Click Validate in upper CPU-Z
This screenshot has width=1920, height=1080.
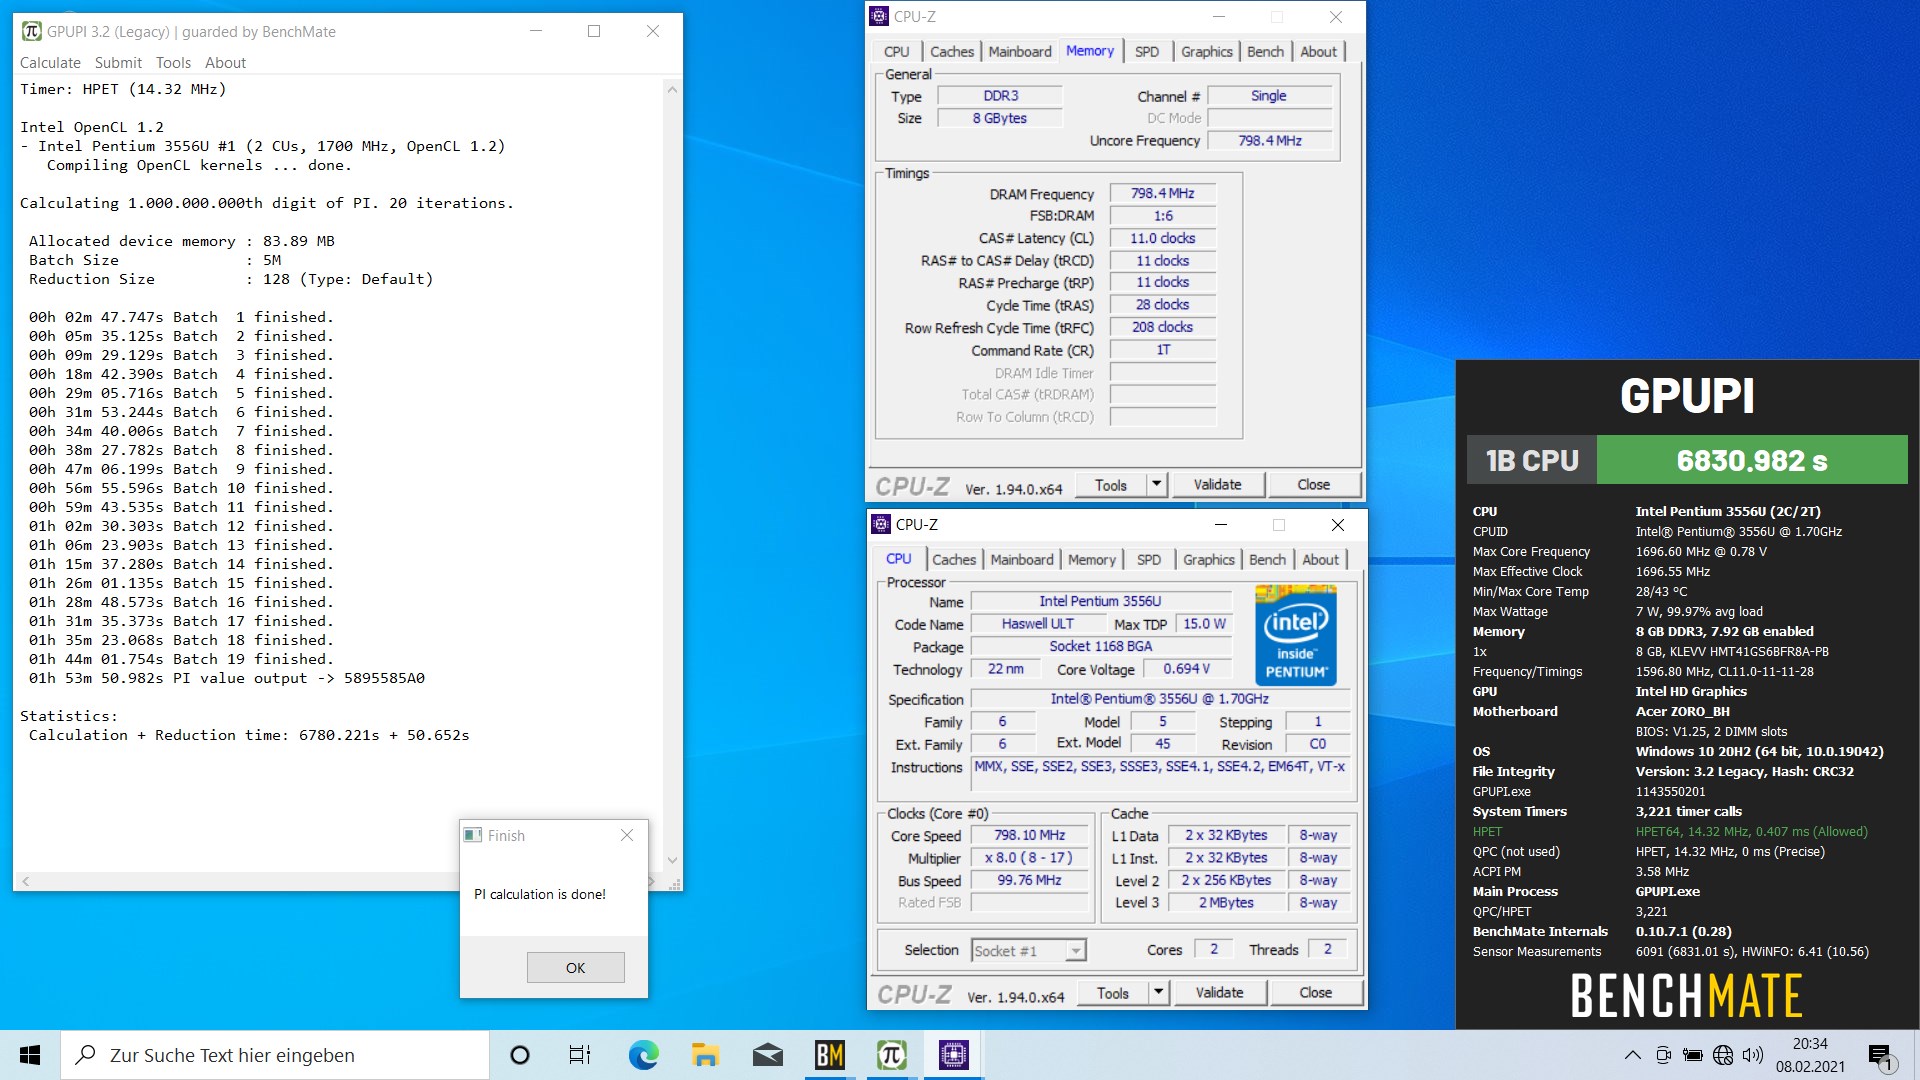tap(1217, 485)
